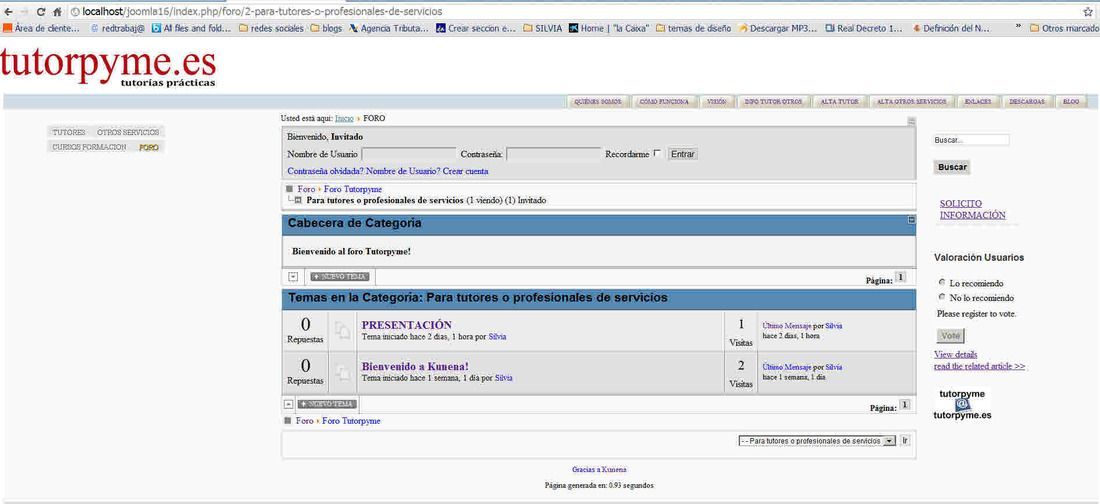Open the forum category jump dropdown
1100x504 pixels.
[817, 441]
